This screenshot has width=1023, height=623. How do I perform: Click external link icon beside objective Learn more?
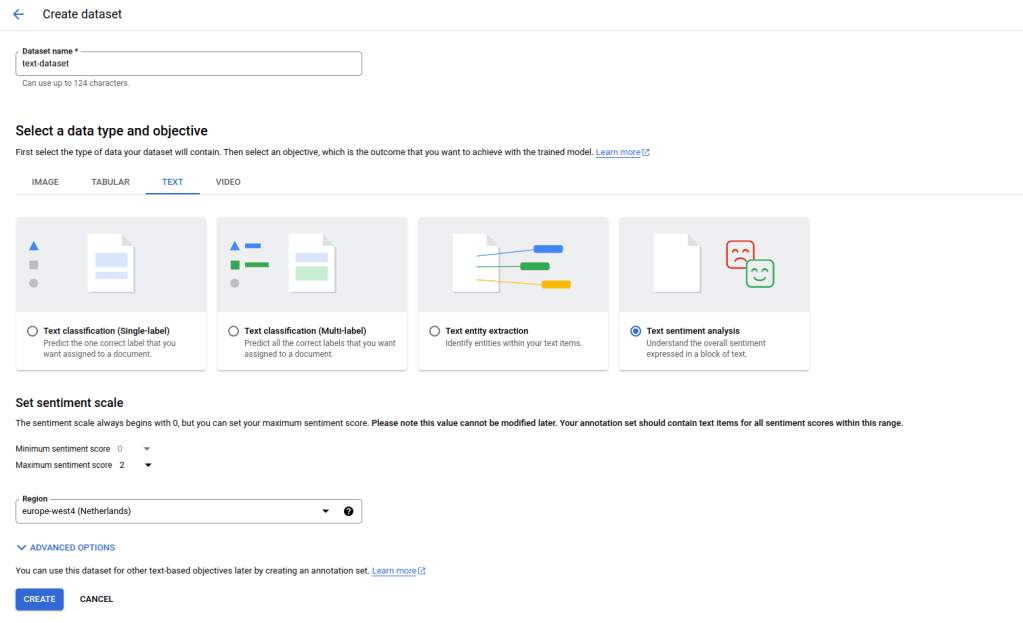[x=646, y=153]
